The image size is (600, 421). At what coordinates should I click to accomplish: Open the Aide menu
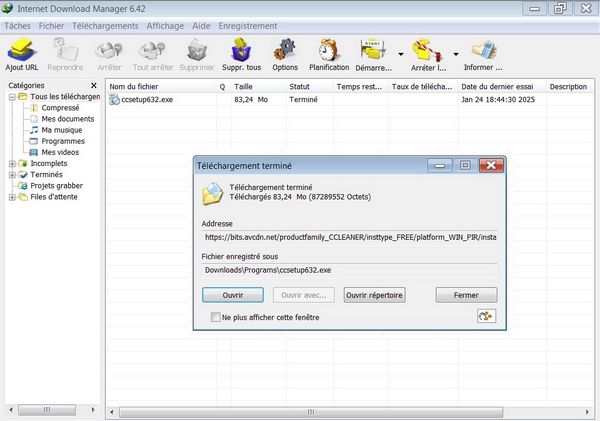pyautogui.click(x=201, y=26)
